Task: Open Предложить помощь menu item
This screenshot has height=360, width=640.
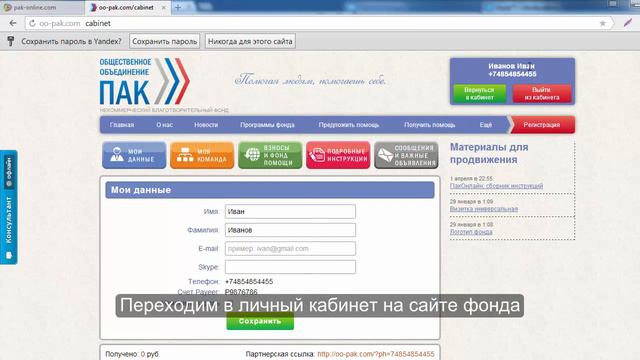Action: (x=349, y=125)
